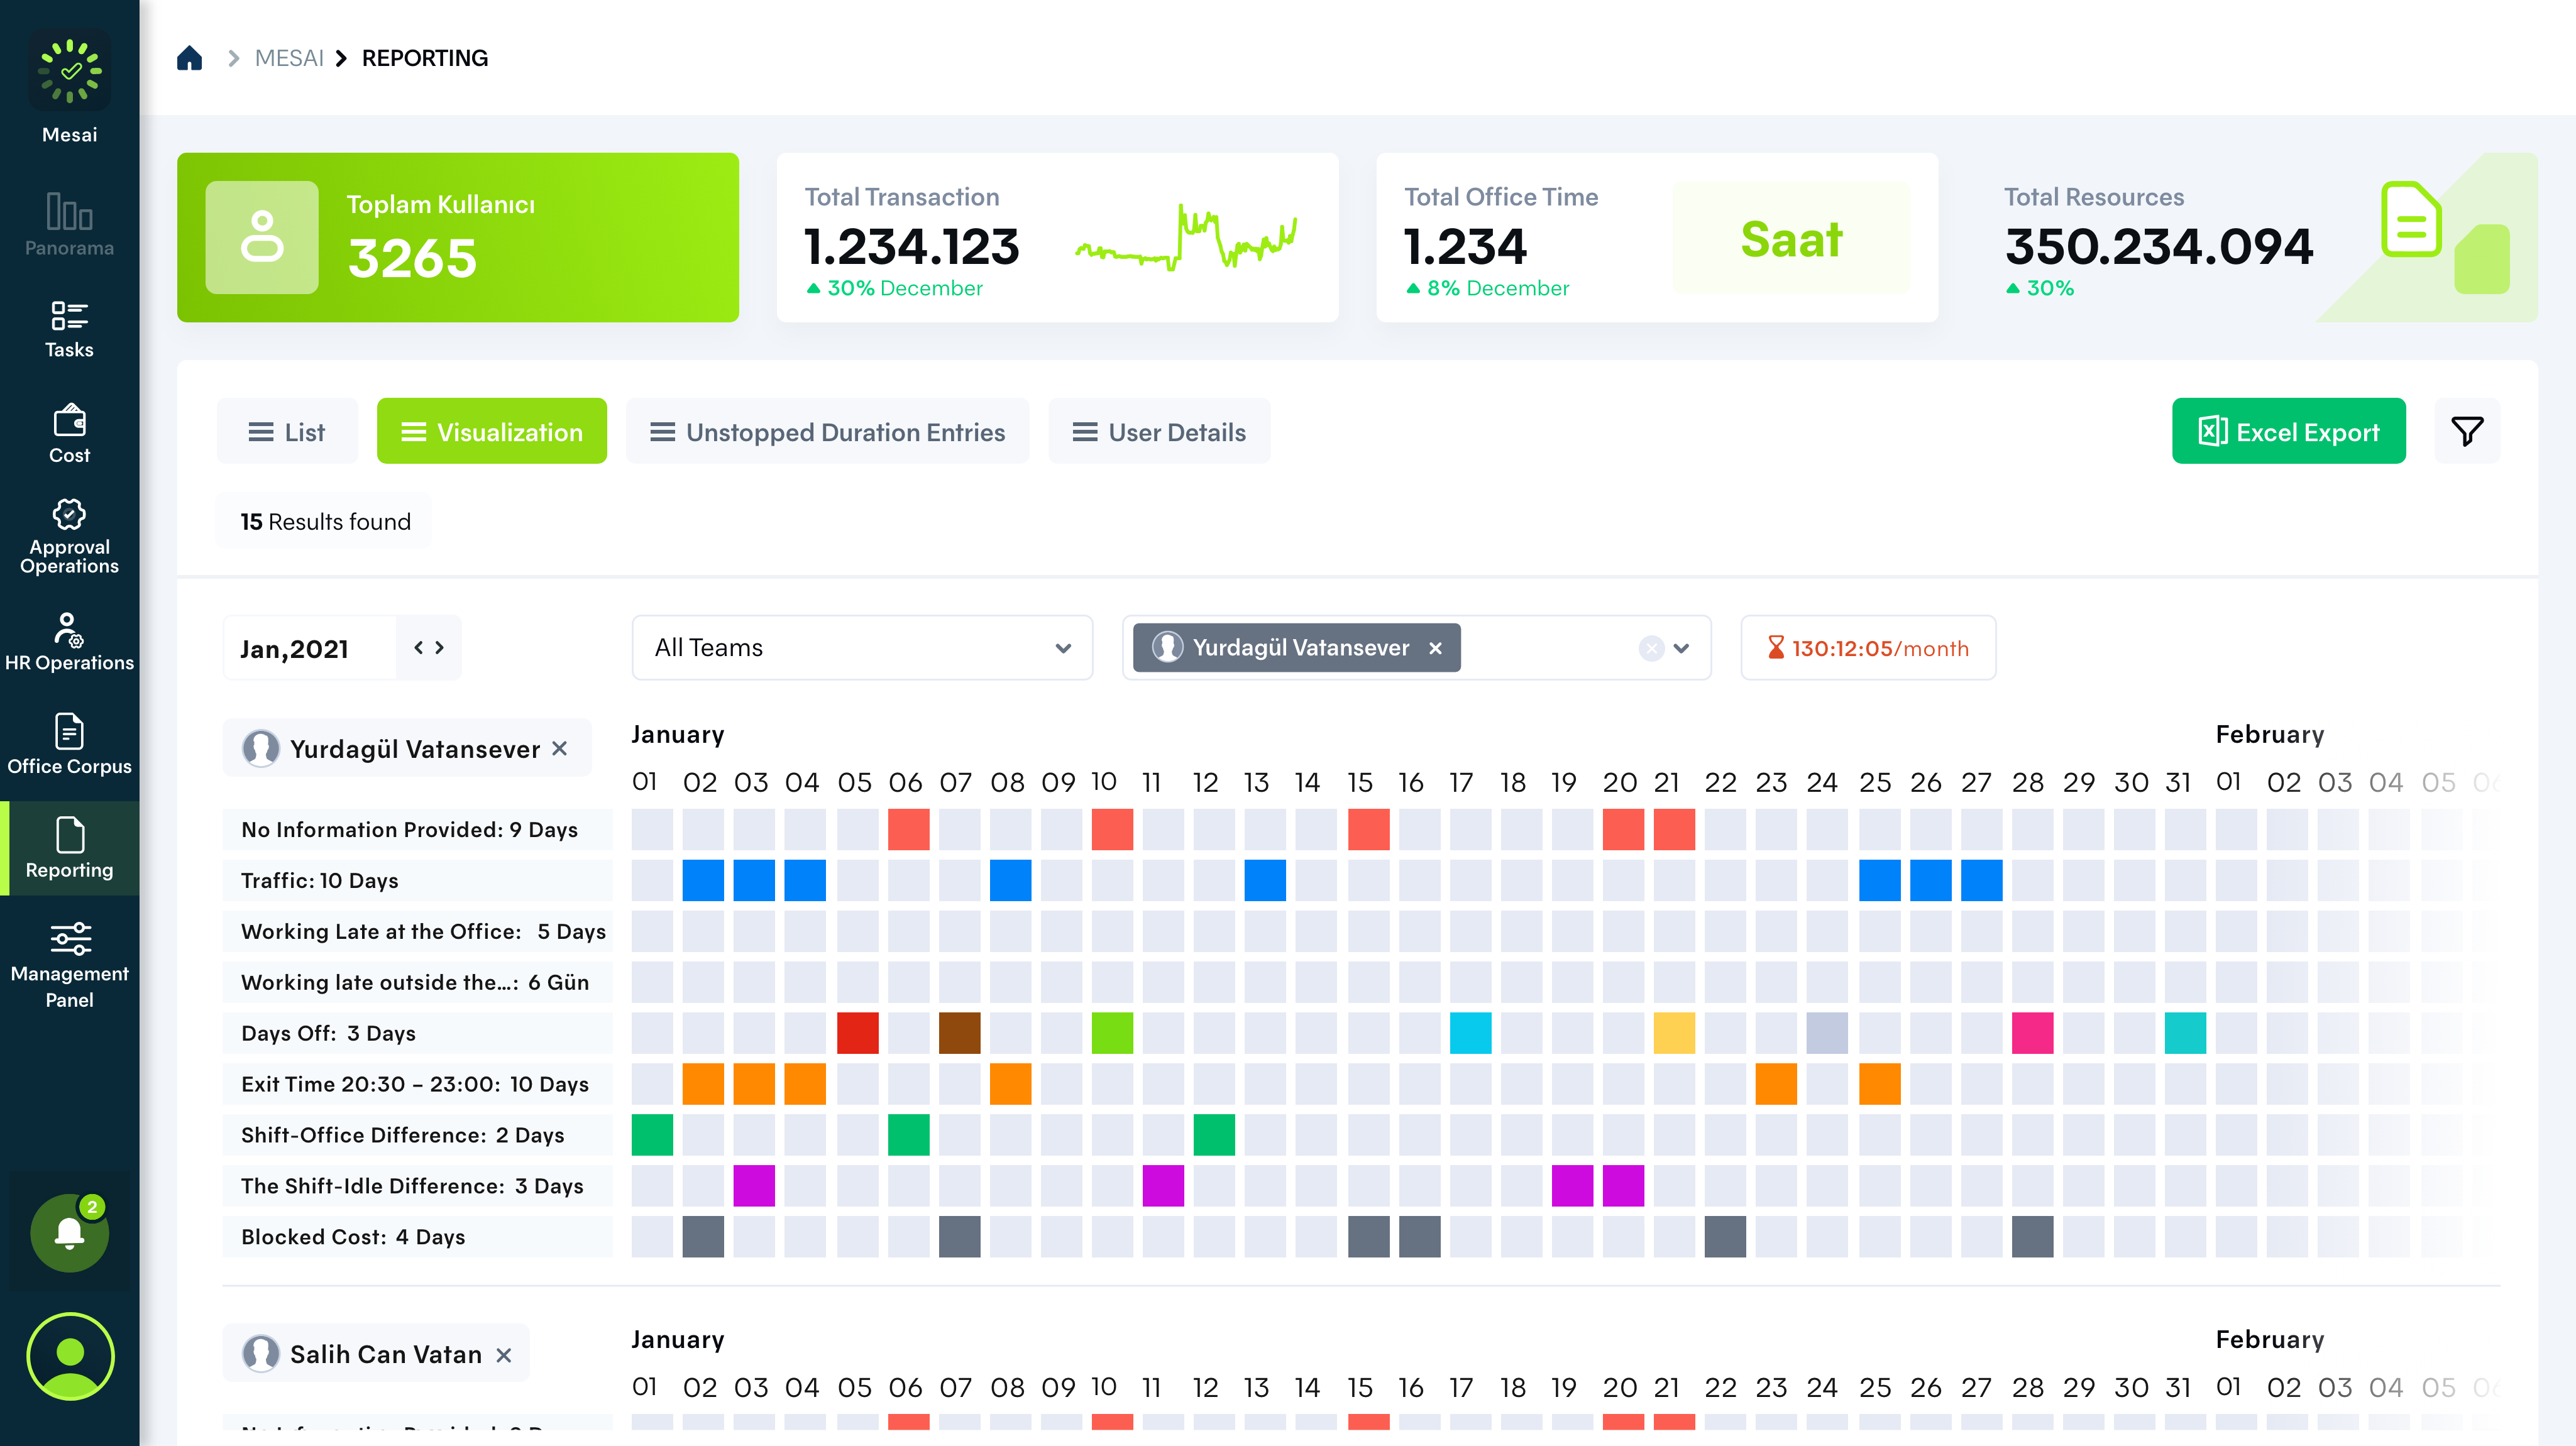Viewport: 2576px width, 1446px height.
Task: Select Reporting in sidebar
Action: click(x=69, y=848)
